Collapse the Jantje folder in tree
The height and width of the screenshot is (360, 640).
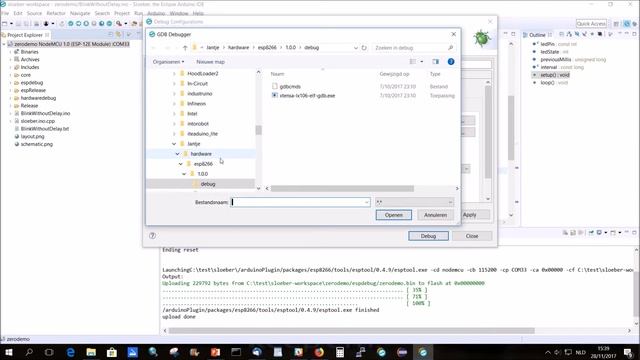pyautogui.click(x=174, y=144)
